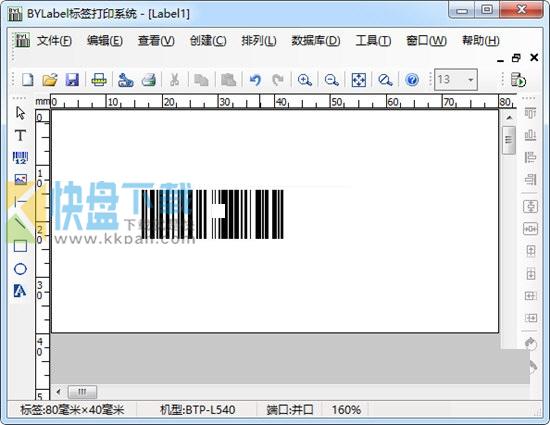Open the 窗口(W) menu
550x425 pixels.
point(426,41)
